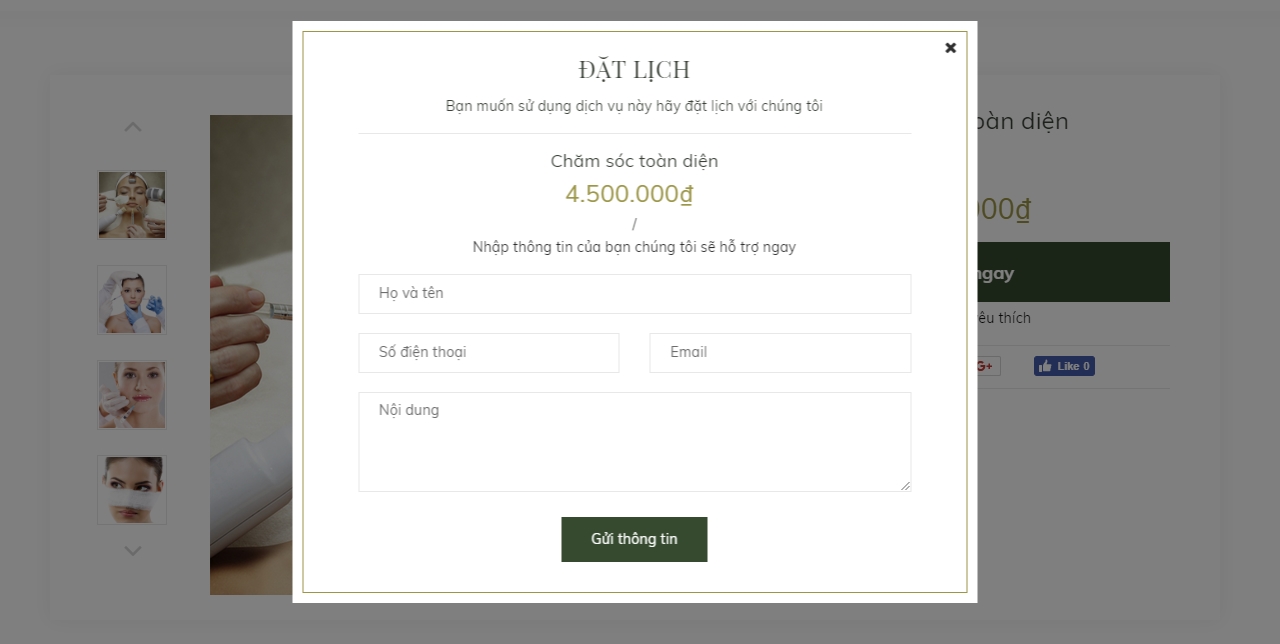Click the yêu thích wishlist link

pos(1003,318)
